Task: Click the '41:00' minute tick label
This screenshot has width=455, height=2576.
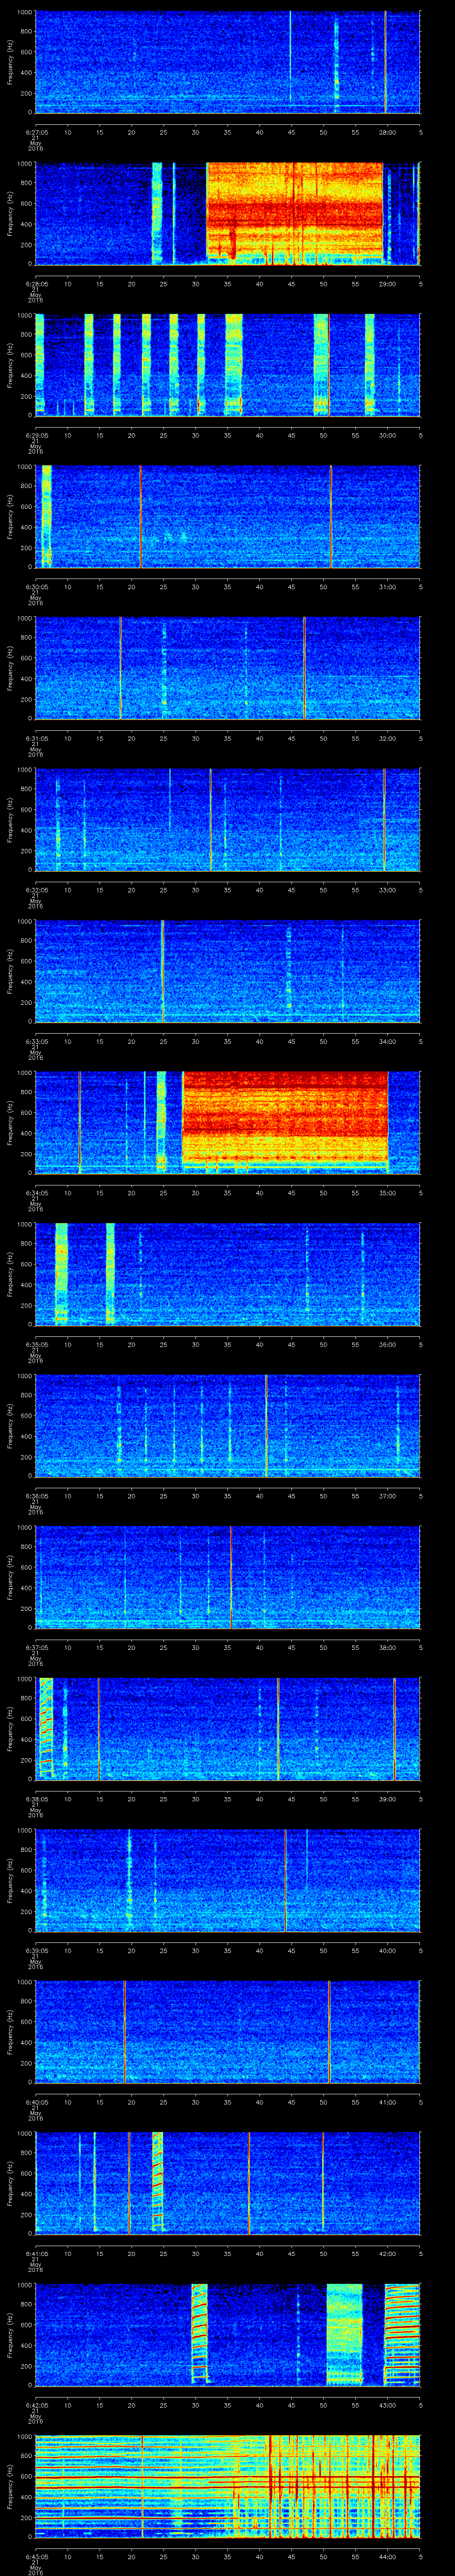Action: 387,2101
